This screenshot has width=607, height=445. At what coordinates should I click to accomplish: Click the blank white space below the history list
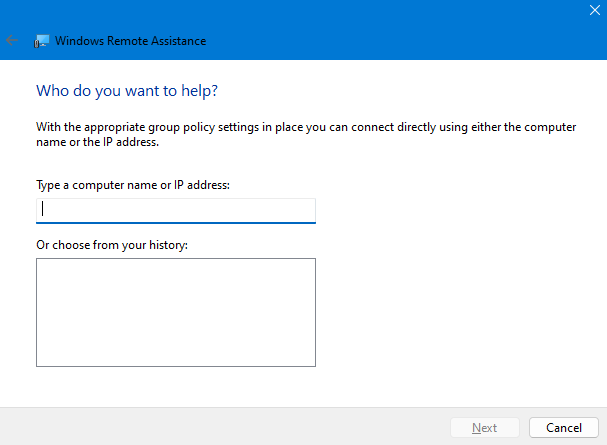point(176,387)
